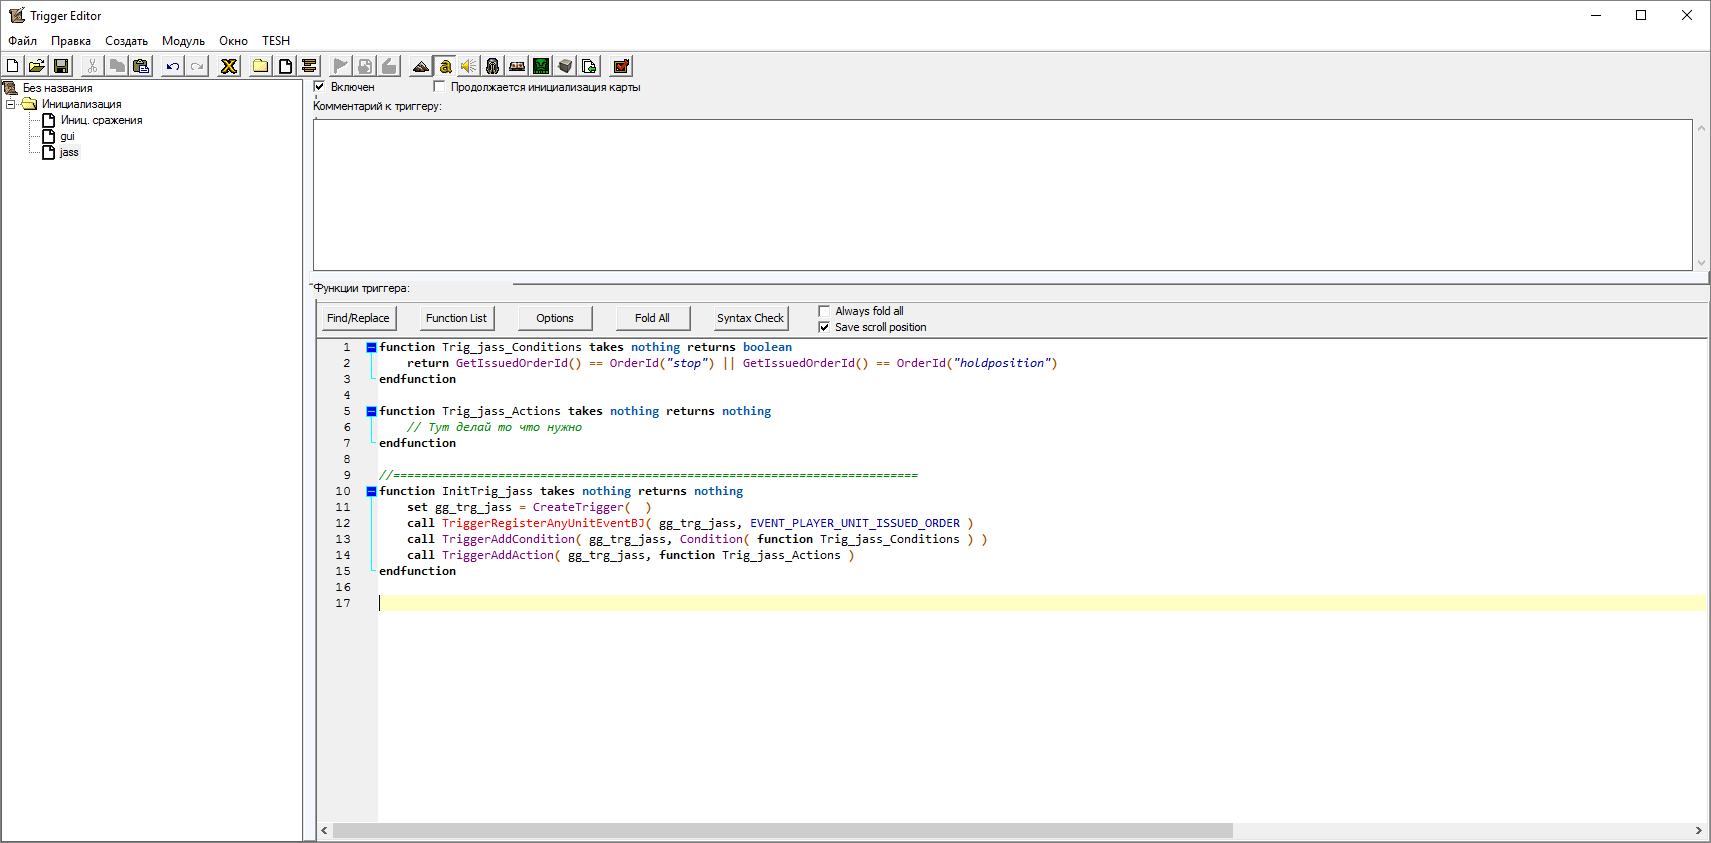Click the Syntax Check button

[x=750, y=318]
